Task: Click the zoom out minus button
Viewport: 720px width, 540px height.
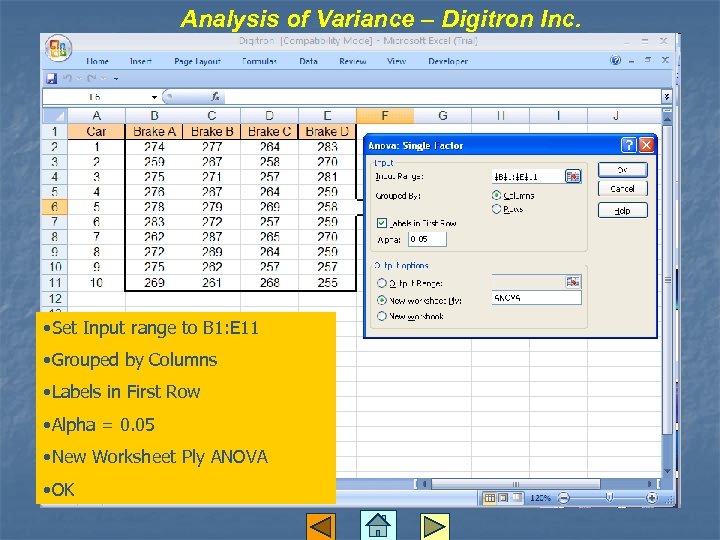Action: 564,498
